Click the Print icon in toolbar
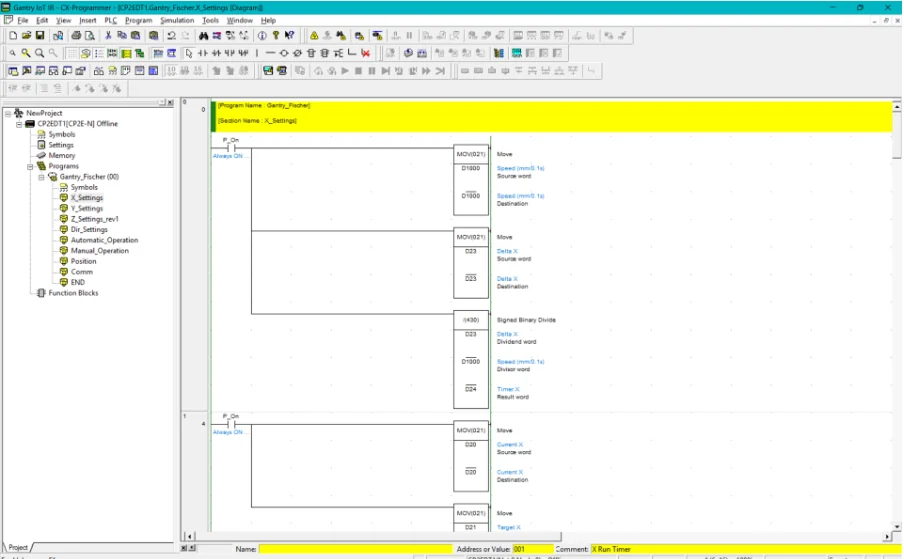This screenshot has width=904, height=559. coord(76,36)
